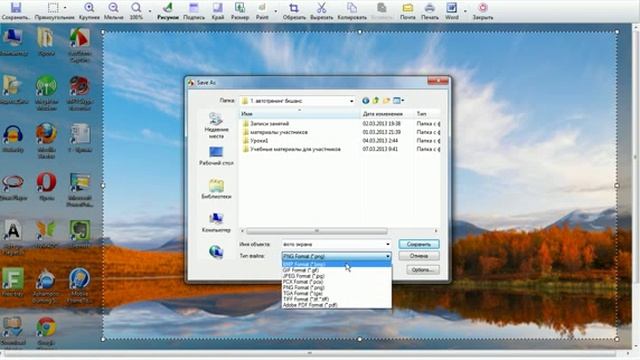Open the Имя объекта history dropdown arrow
This screenshot has width=640, height=360.
coord(388,244)
